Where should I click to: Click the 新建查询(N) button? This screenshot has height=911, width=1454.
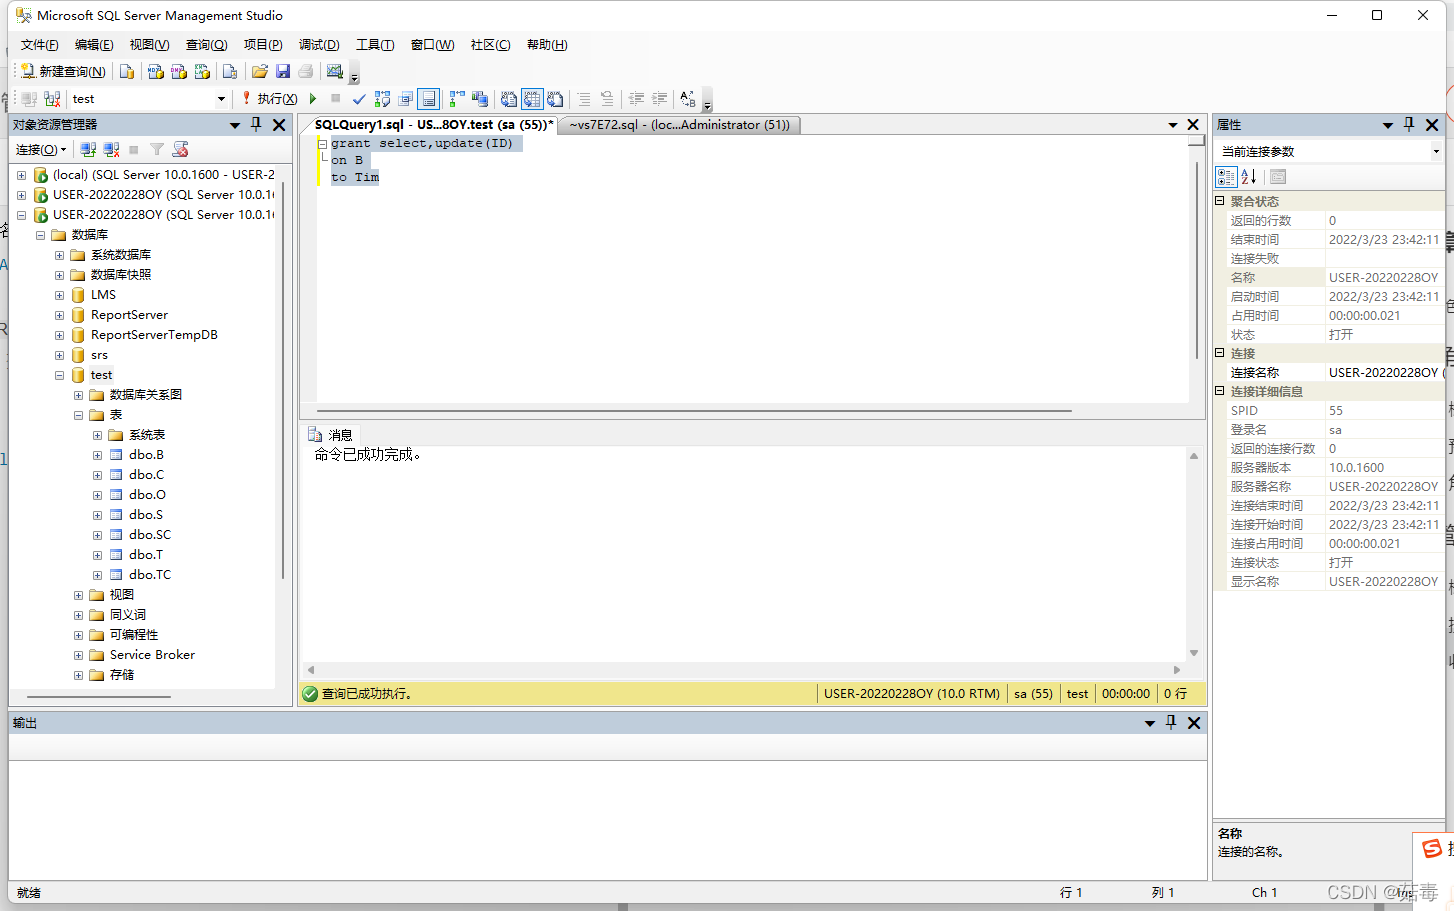(63, 71)
